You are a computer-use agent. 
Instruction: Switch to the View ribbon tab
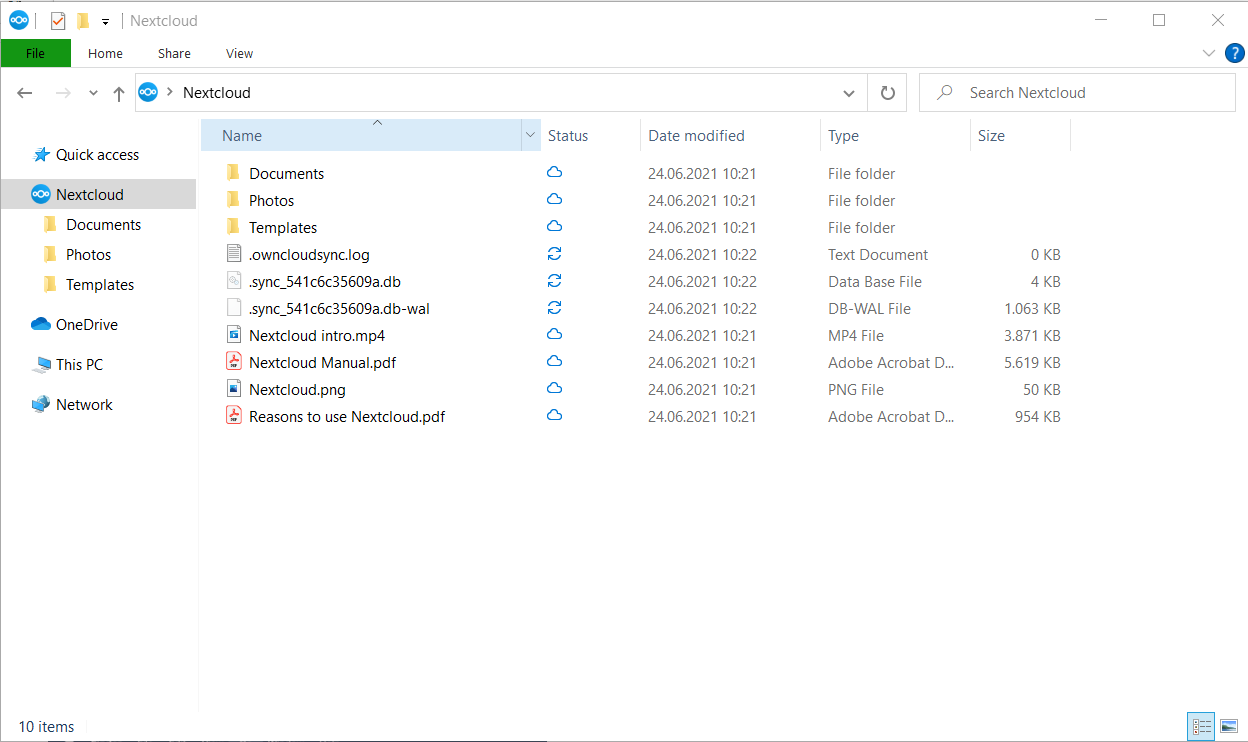239,53
